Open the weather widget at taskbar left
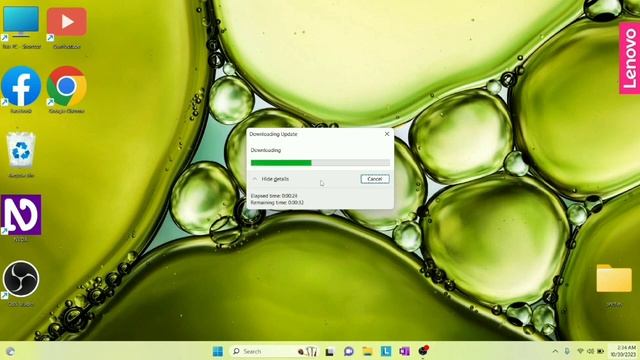This screenshot has height=360, width=640. (11, 351)
